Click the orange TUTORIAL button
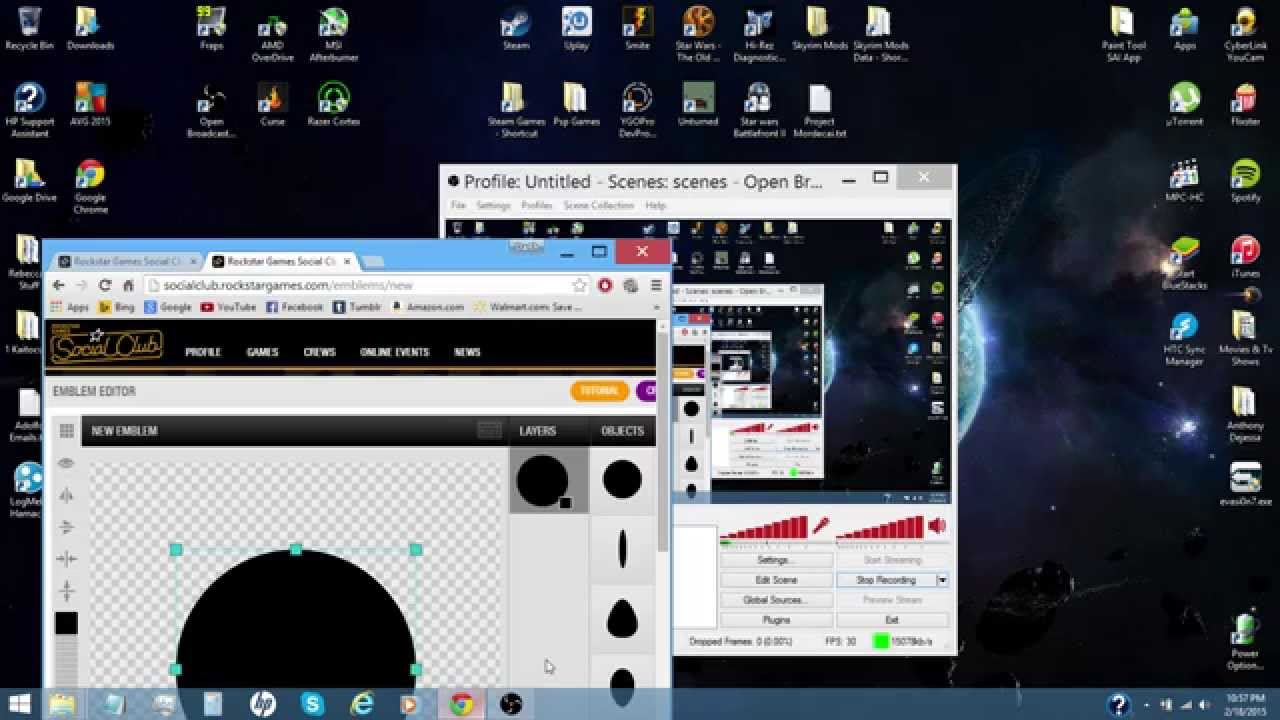This screenshot has width=1280, height=720. (599, 391)
